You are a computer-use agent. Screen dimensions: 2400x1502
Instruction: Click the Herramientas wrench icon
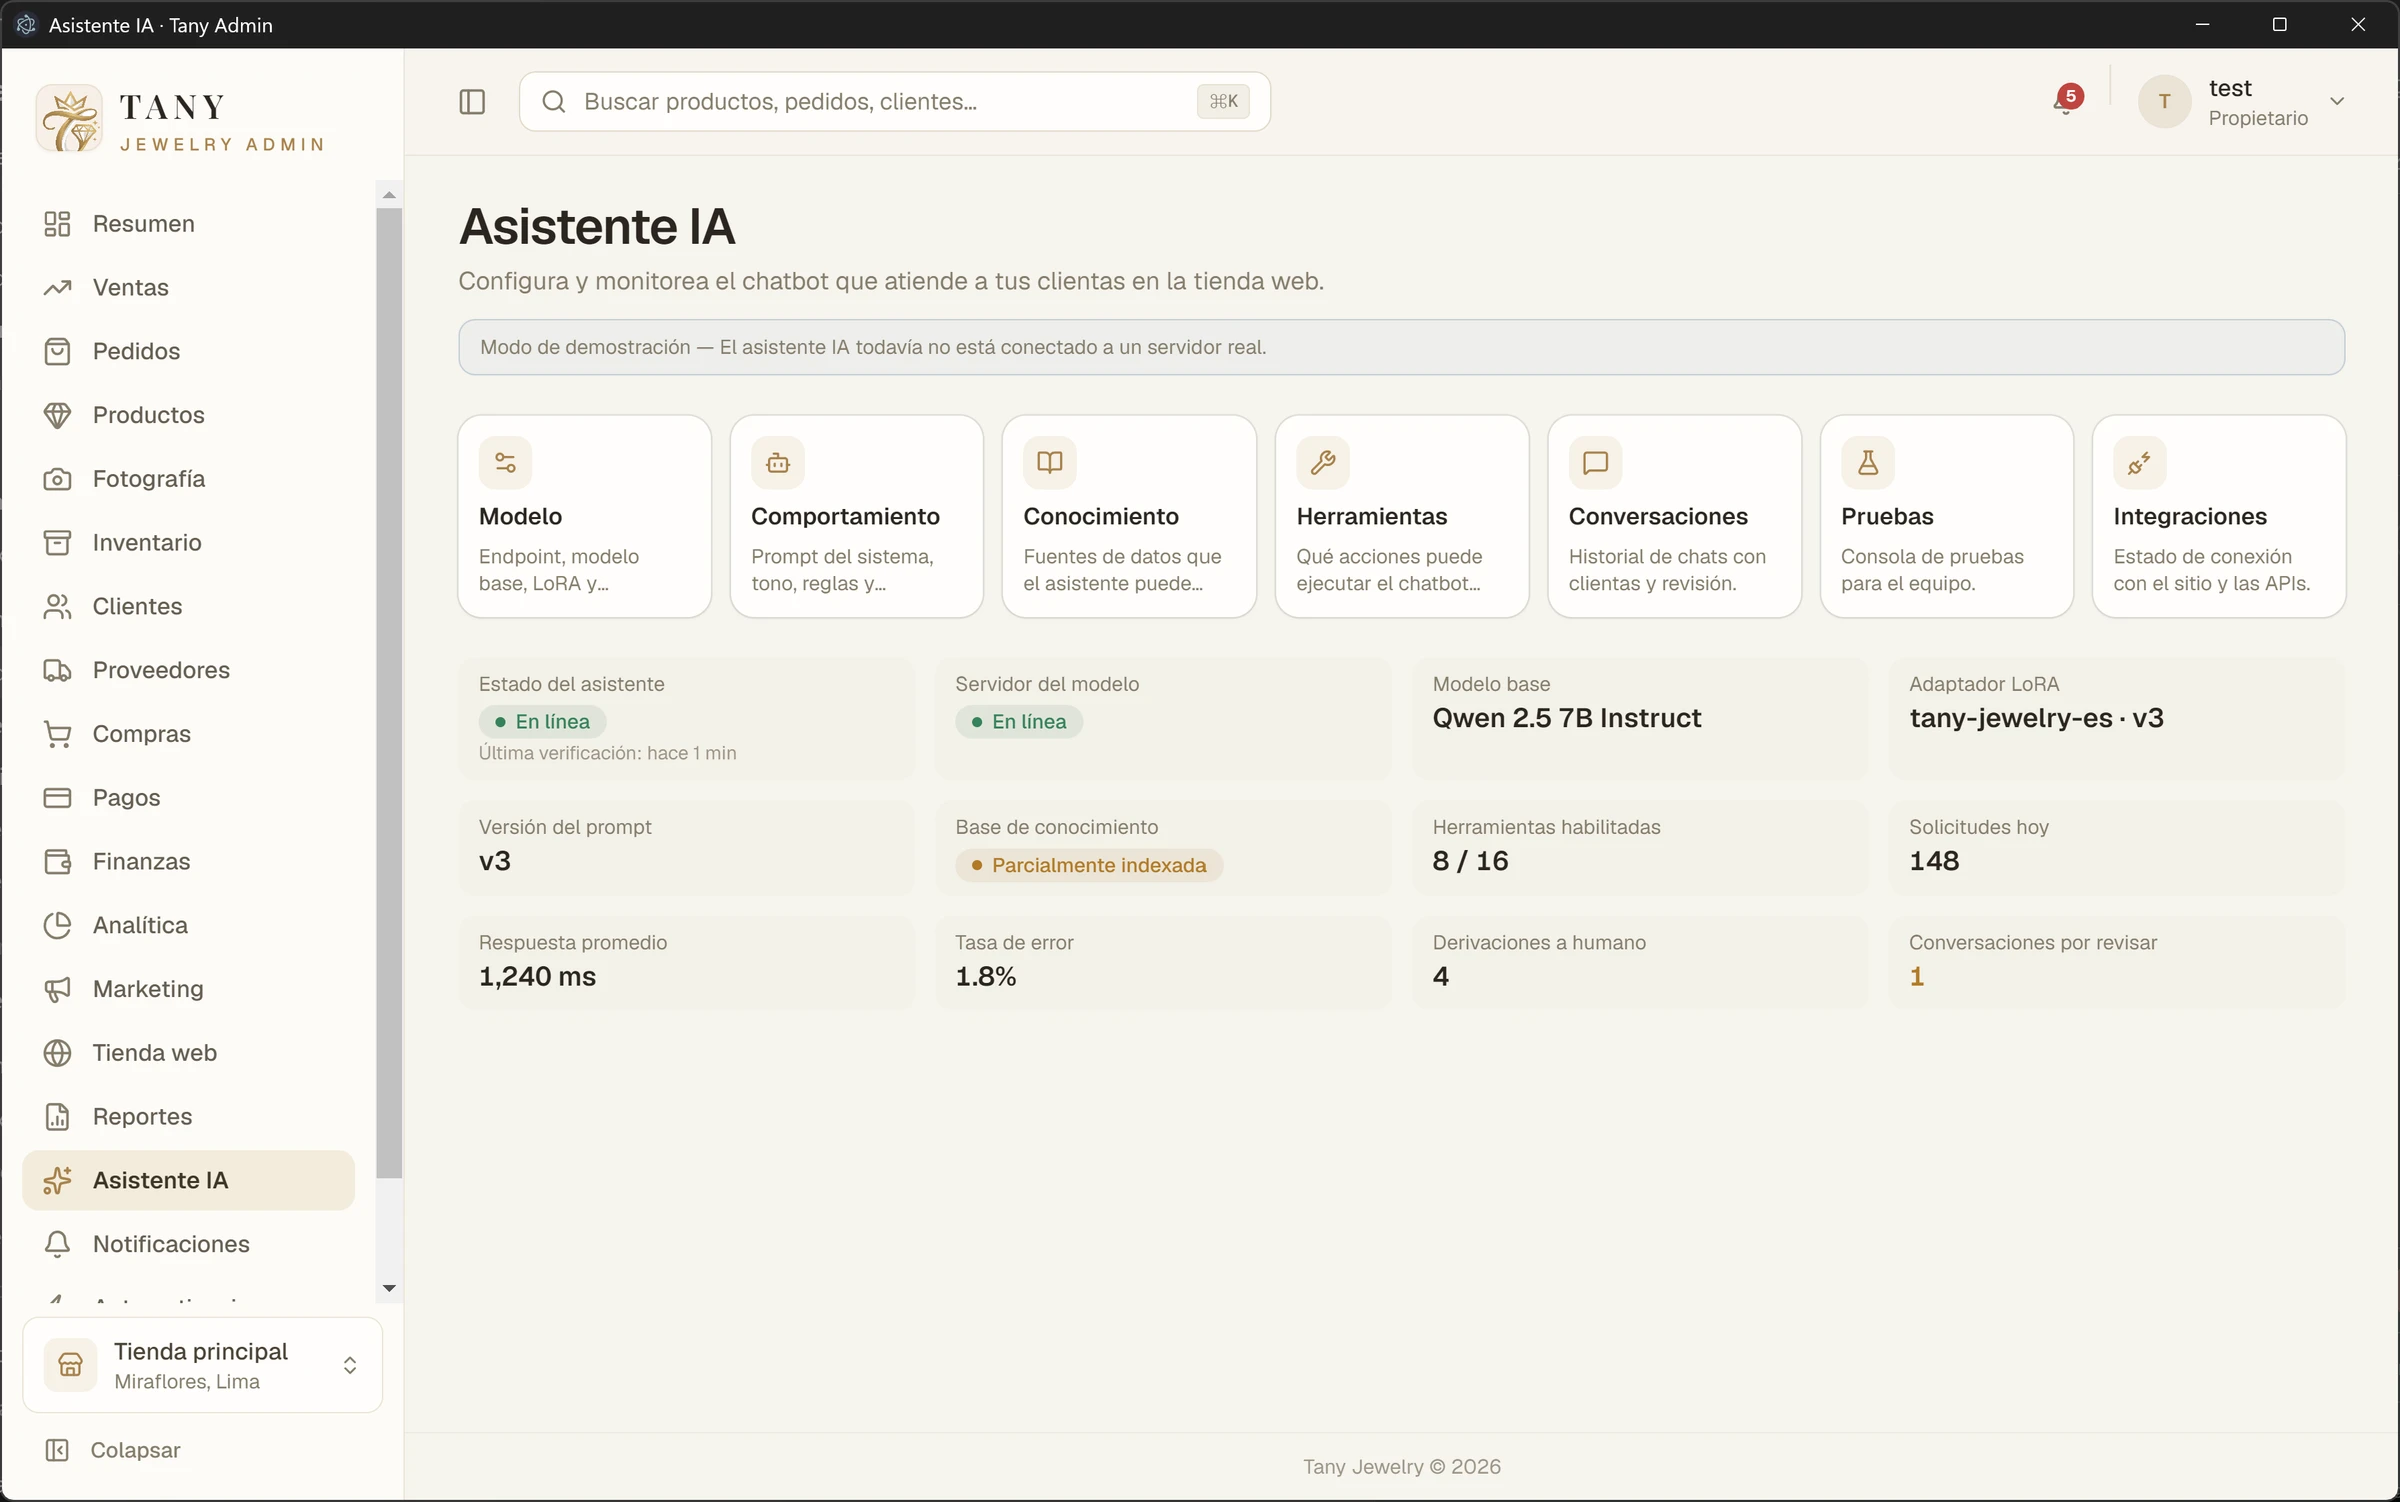[x=1323, y=463]
